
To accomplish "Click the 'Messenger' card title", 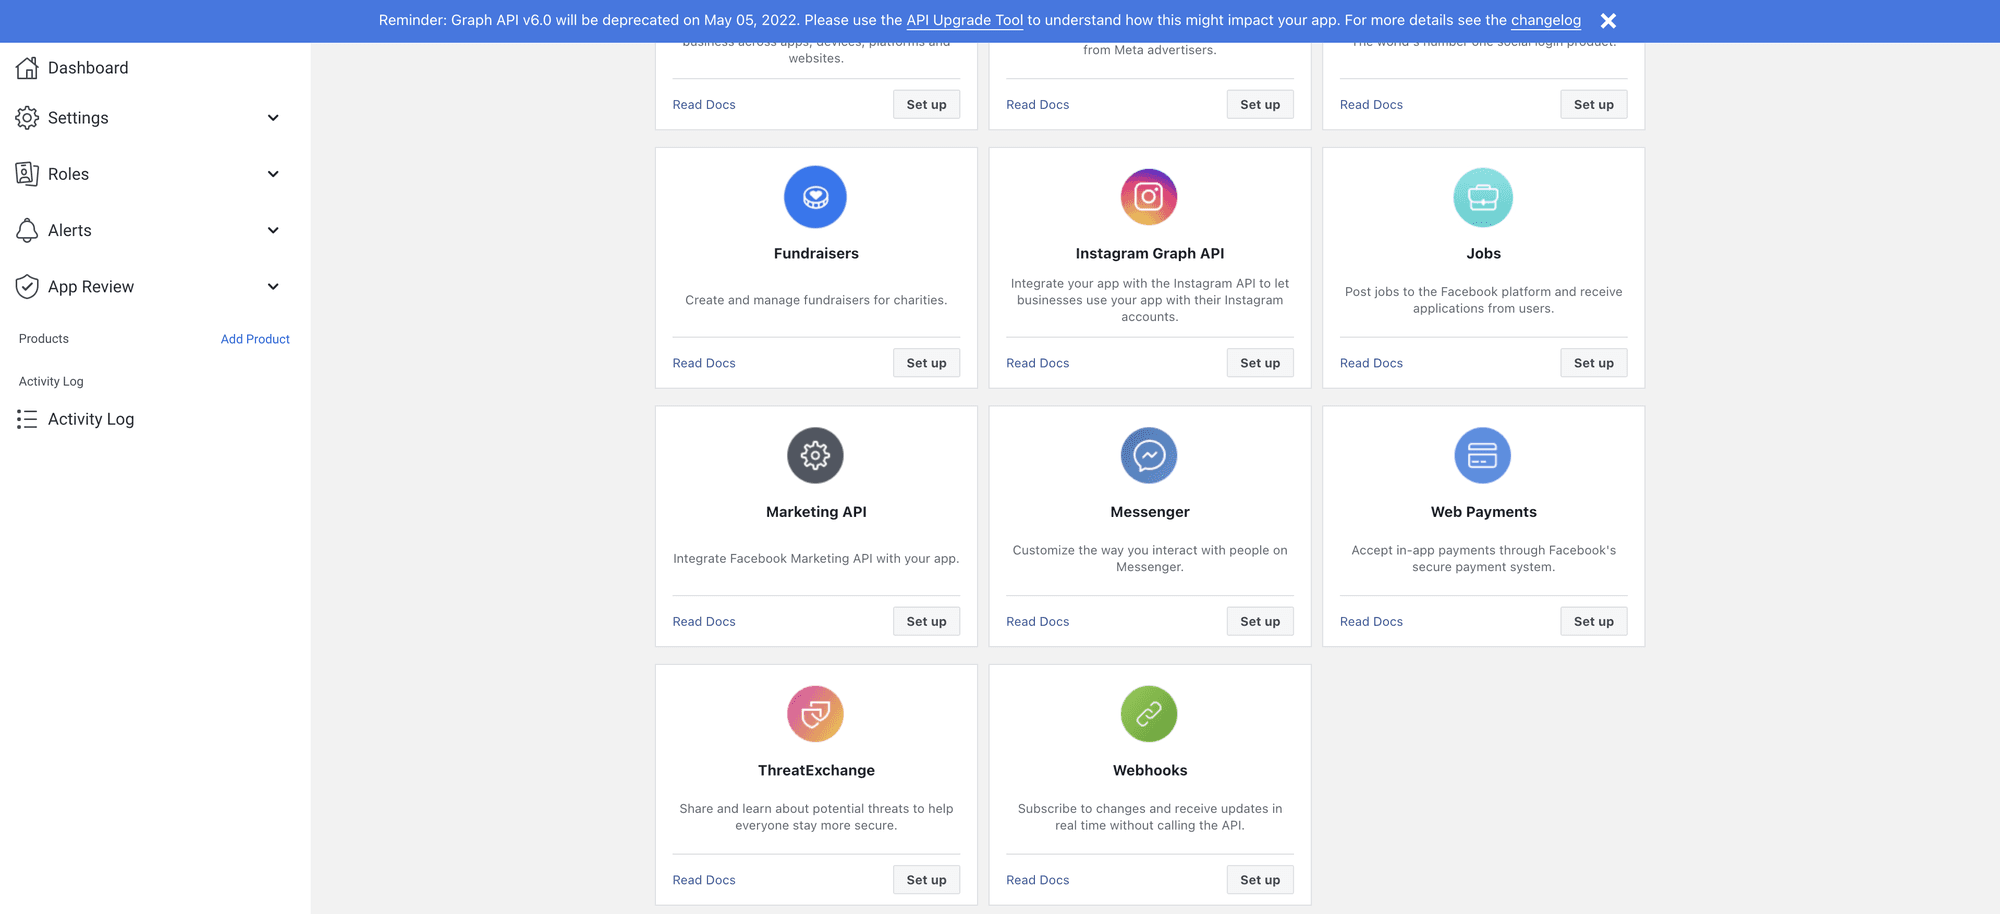I will tap(1150, 511).
